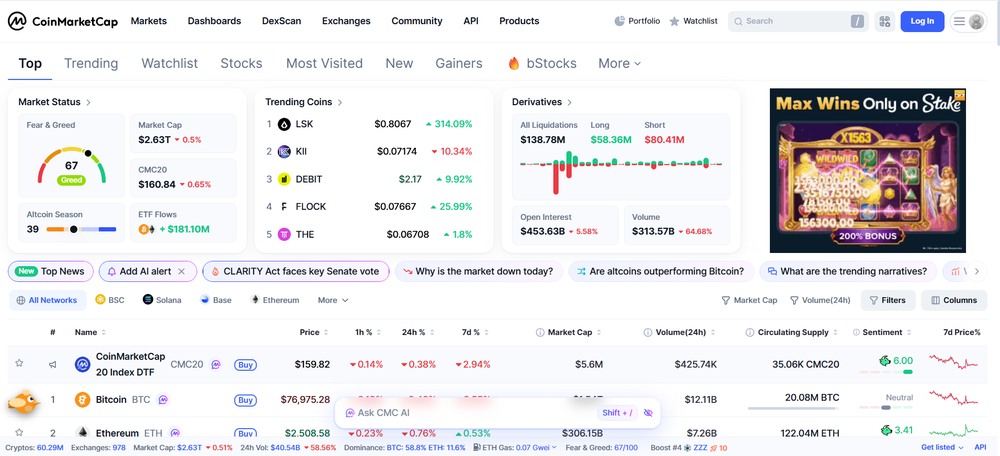The height and width of the screenshot is (456, 1000).
Task: Click the ETH Gas pump icon
Action: coord(477,448)
